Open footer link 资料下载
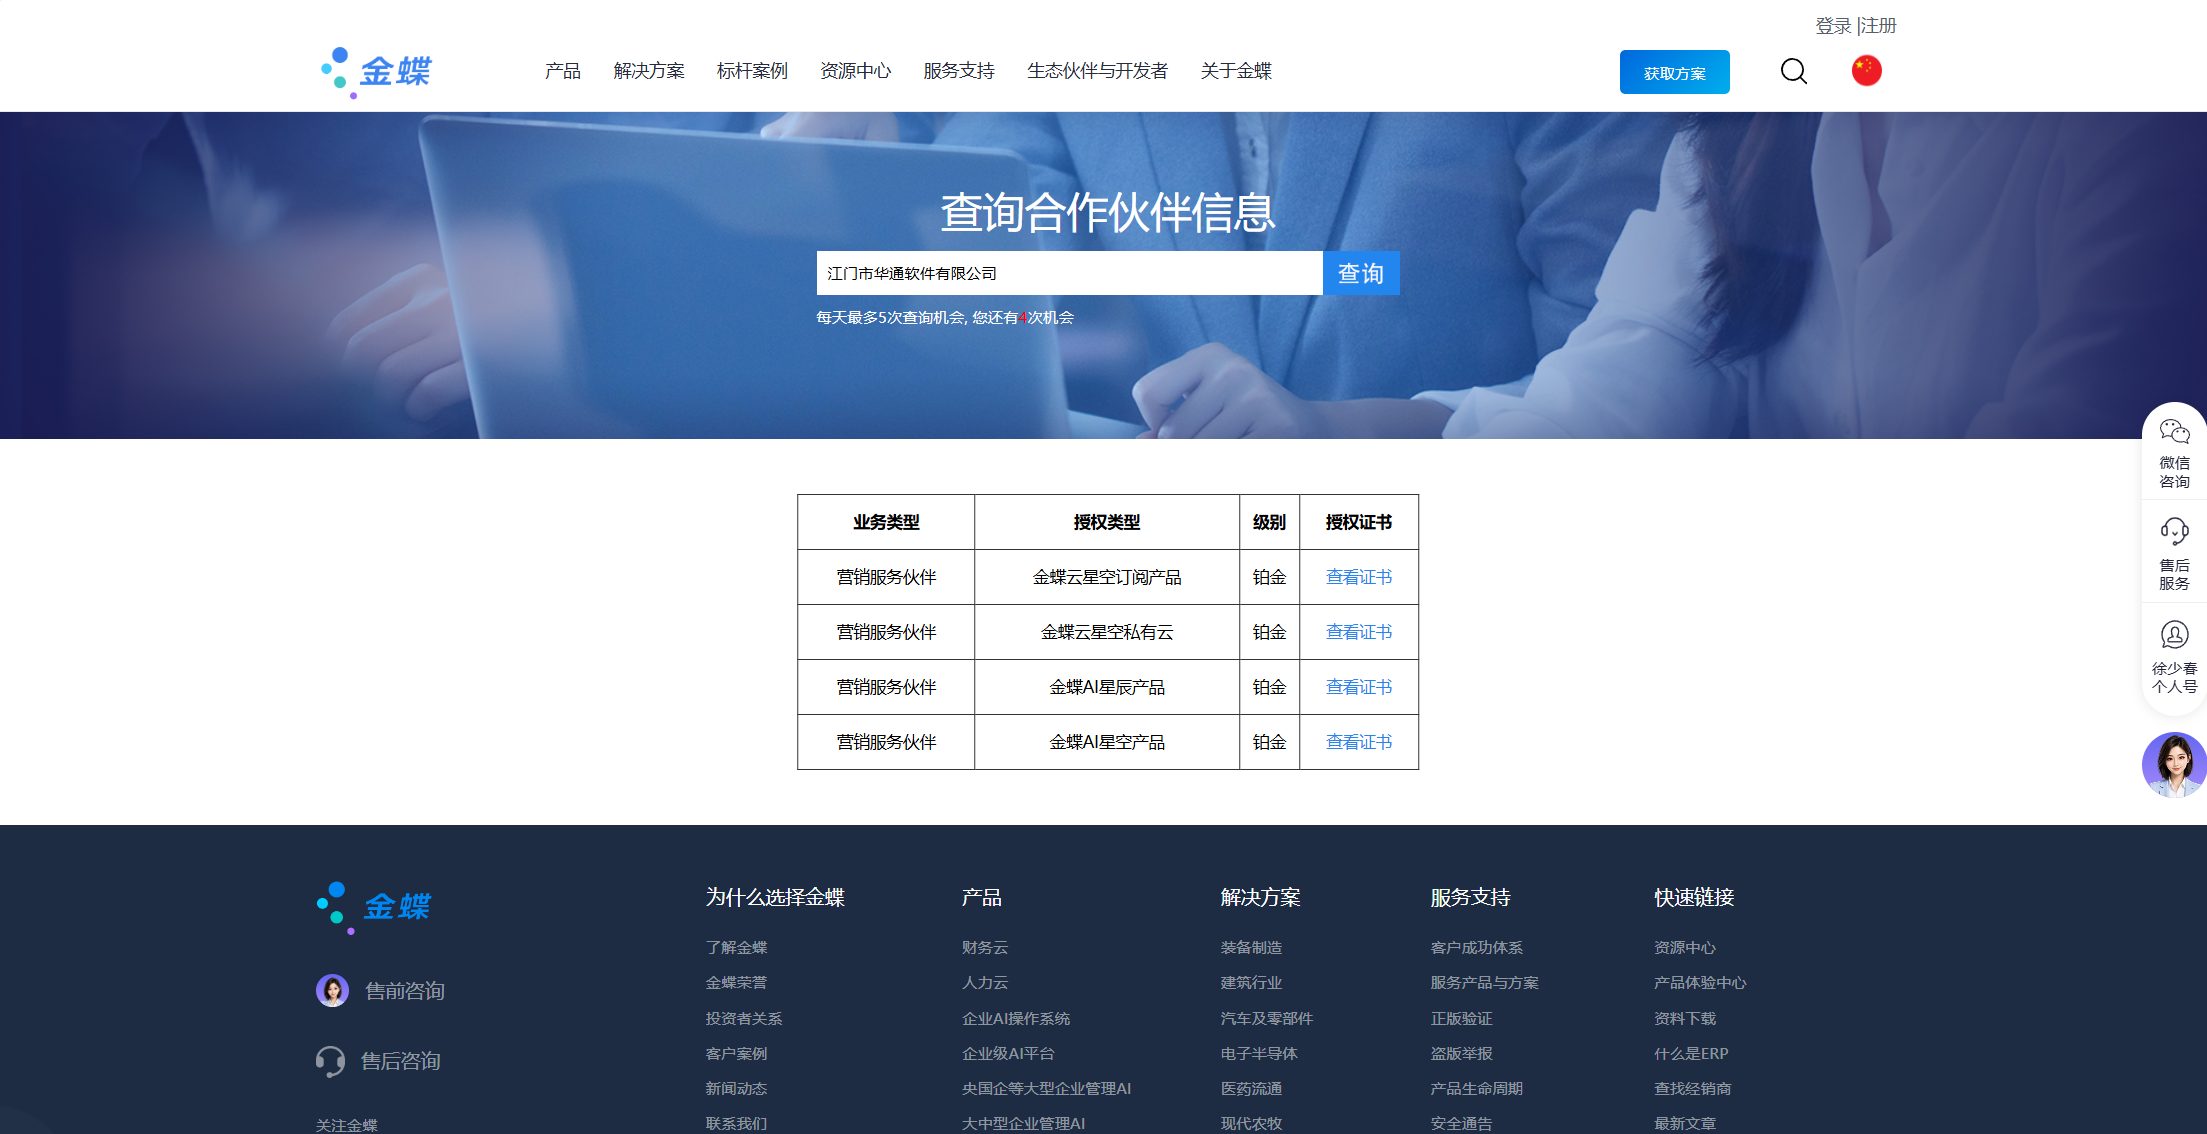The width and height of the screenshot is (2207, 1134). (1685, 1018)
